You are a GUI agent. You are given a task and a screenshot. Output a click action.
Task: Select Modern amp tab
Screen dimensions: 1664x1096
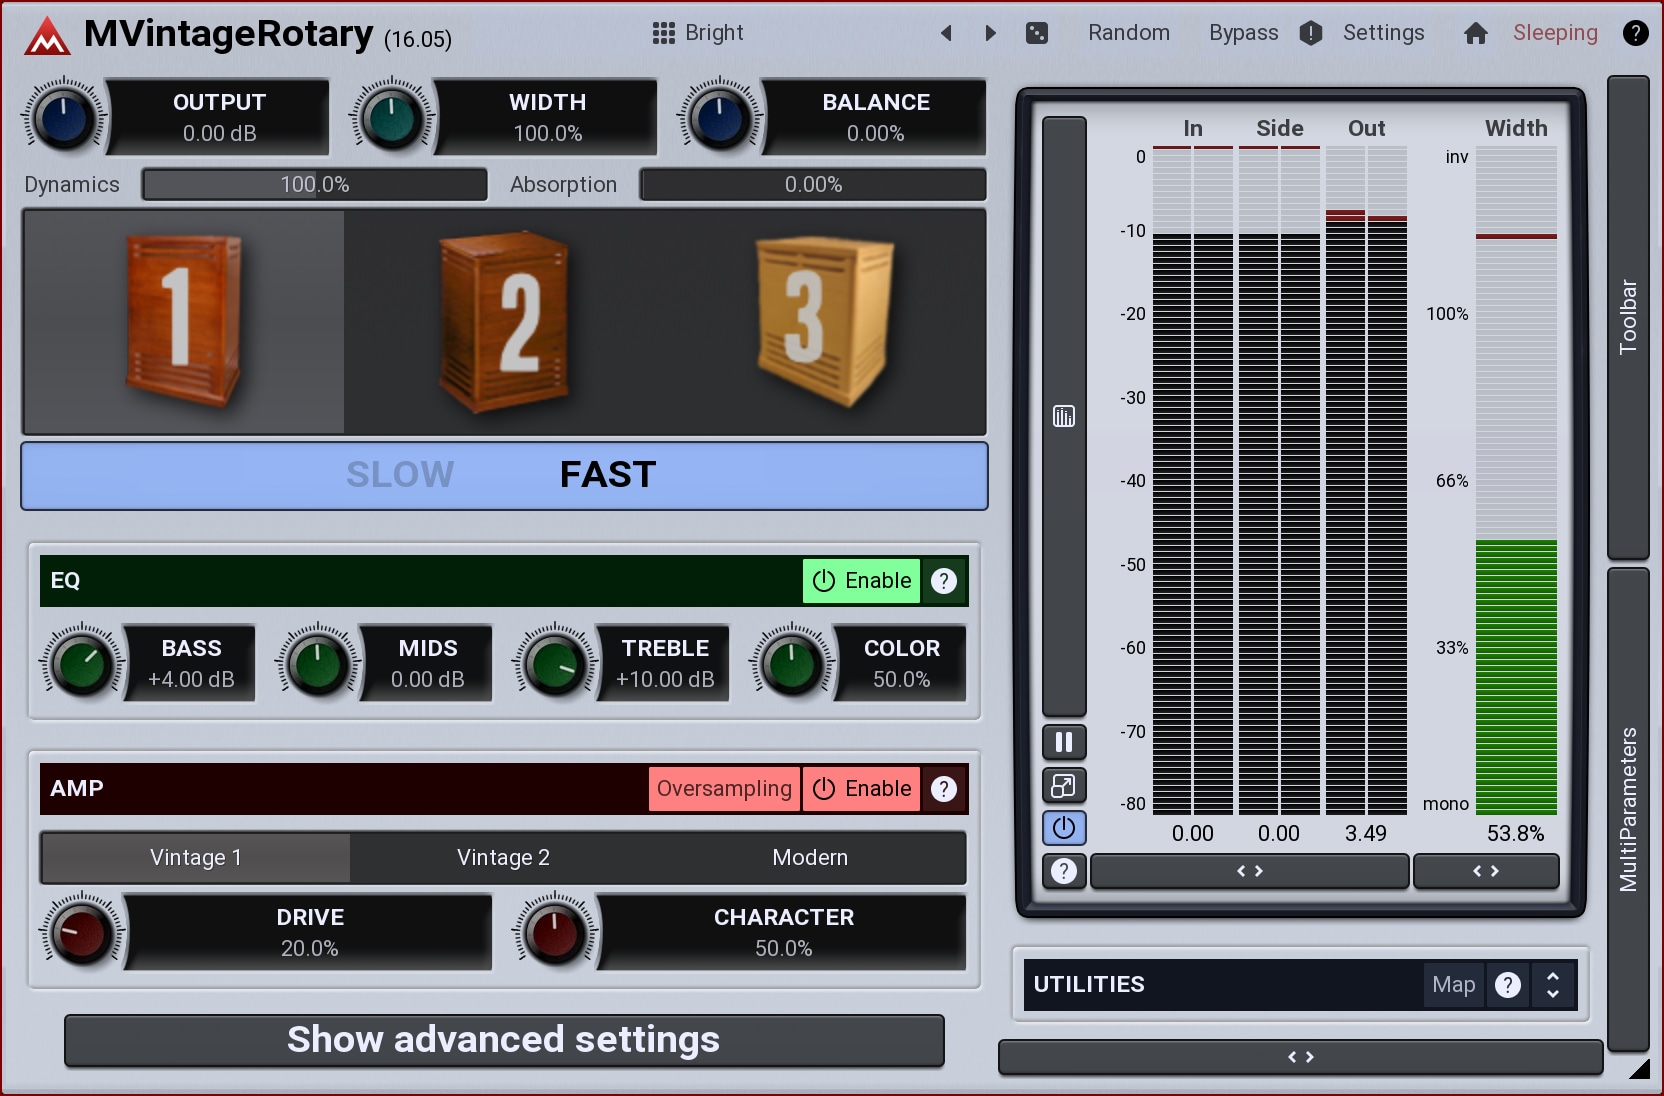(810, 858)
